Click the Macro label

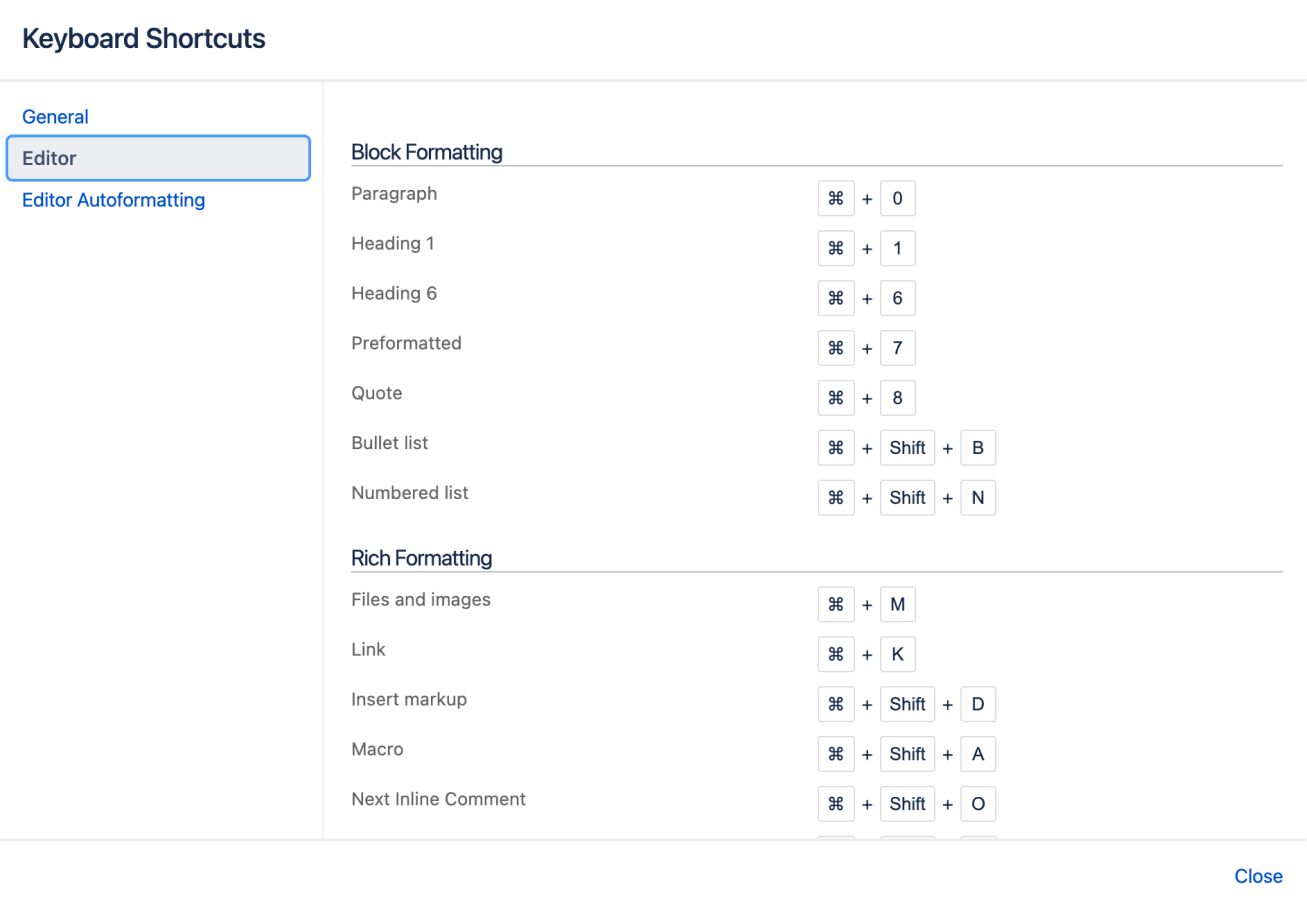(377, 749)
